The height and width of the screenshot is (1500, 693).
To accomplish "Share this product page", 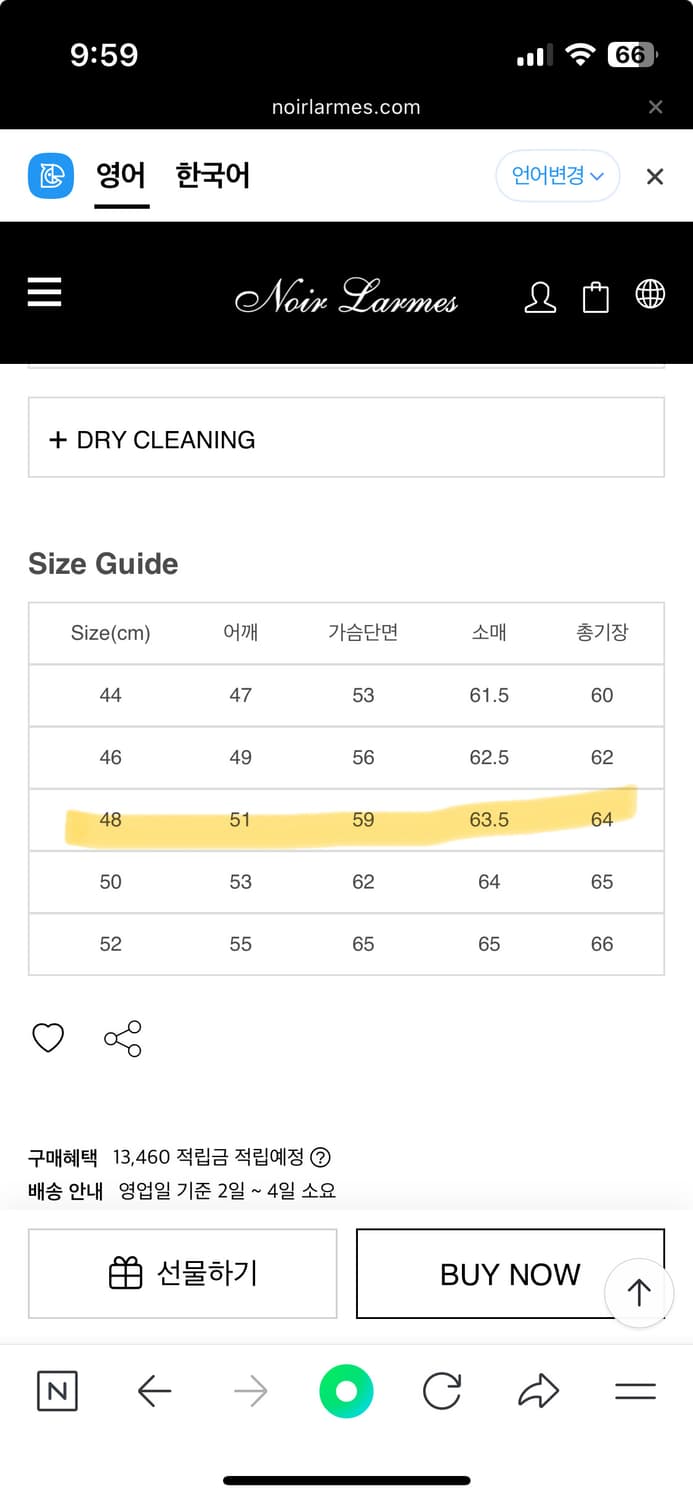I will point(123,1038).
